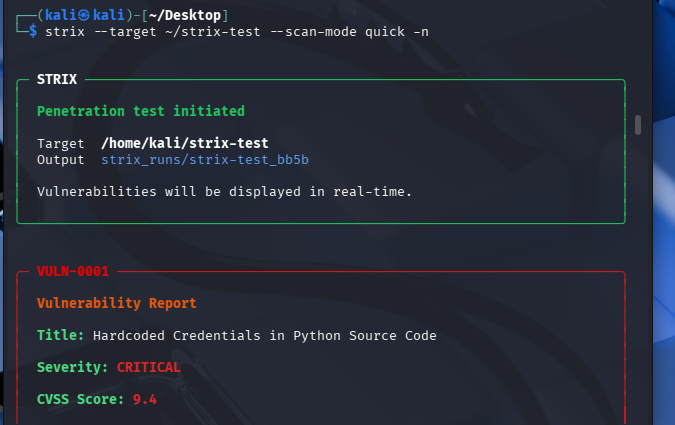Select the "Vulnerability Report" heading
Image resolution: width=675 pixels, height=425 pixels.
tap(117, 303)
